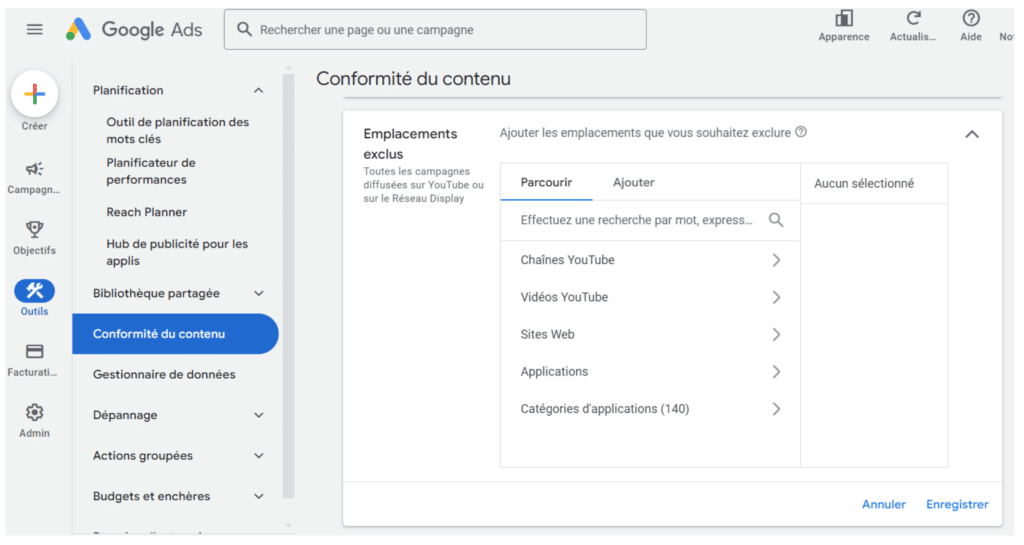Open the Aide help icon
1024x545 pixels.
(x=970, y=18)
